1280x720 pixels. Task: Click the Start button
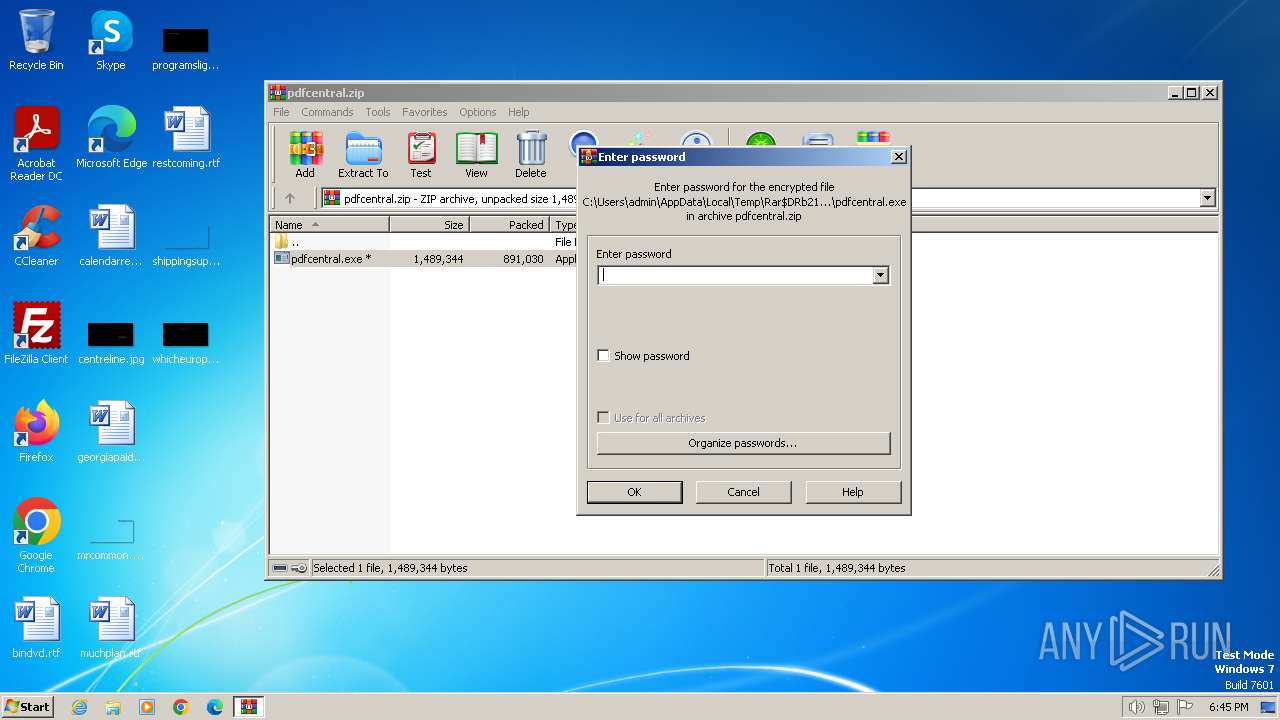click(x=27, y=707)
